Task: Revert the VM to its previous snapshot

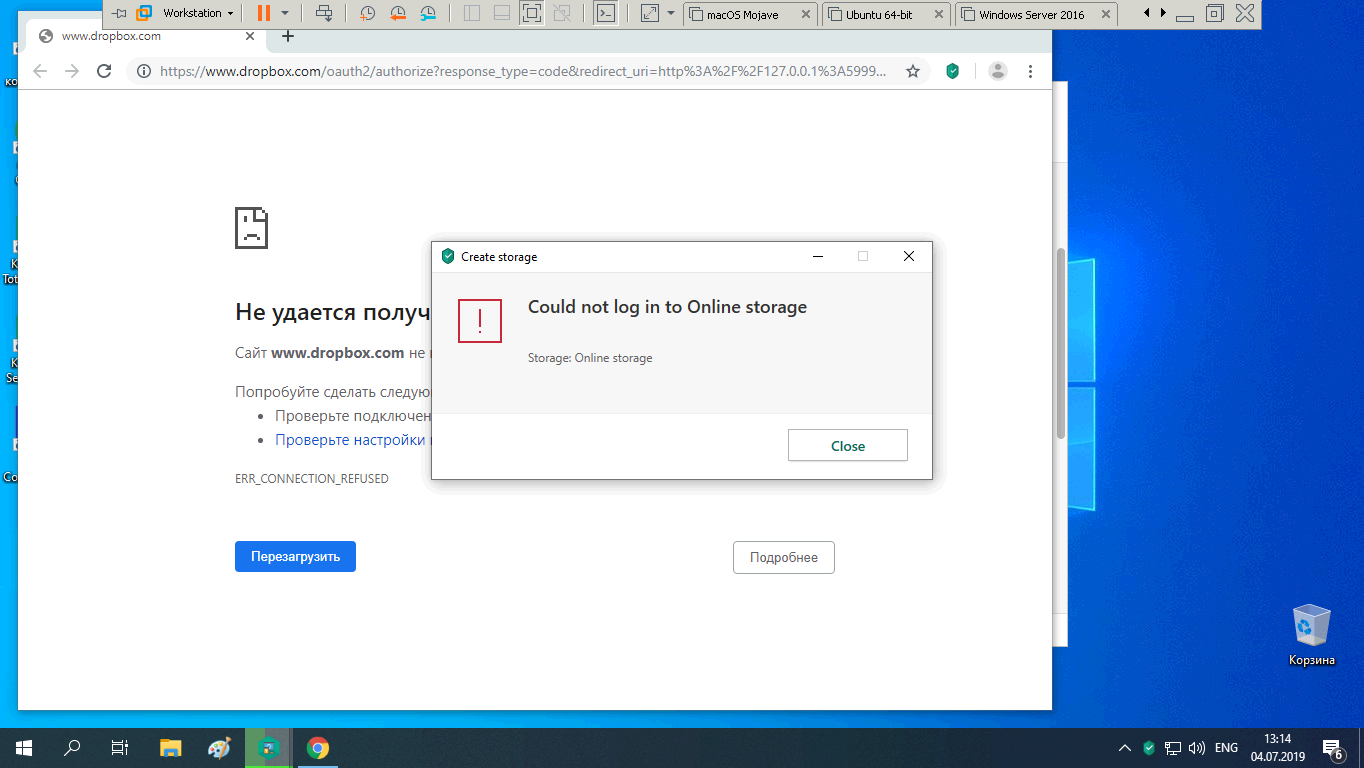Action: point(398,14)
